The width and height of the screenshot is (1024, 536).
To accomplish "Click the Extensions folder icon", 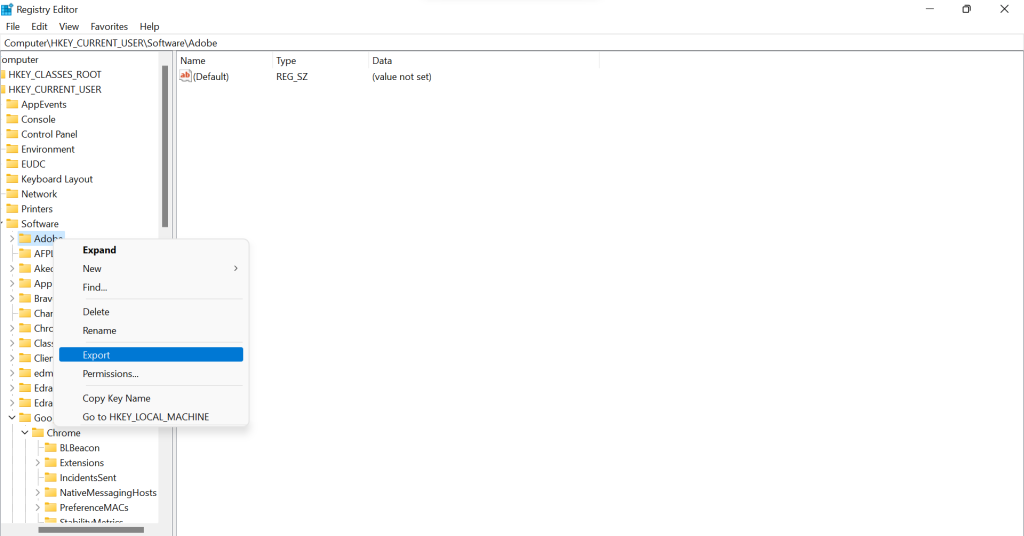I will [x=51, y=463].
